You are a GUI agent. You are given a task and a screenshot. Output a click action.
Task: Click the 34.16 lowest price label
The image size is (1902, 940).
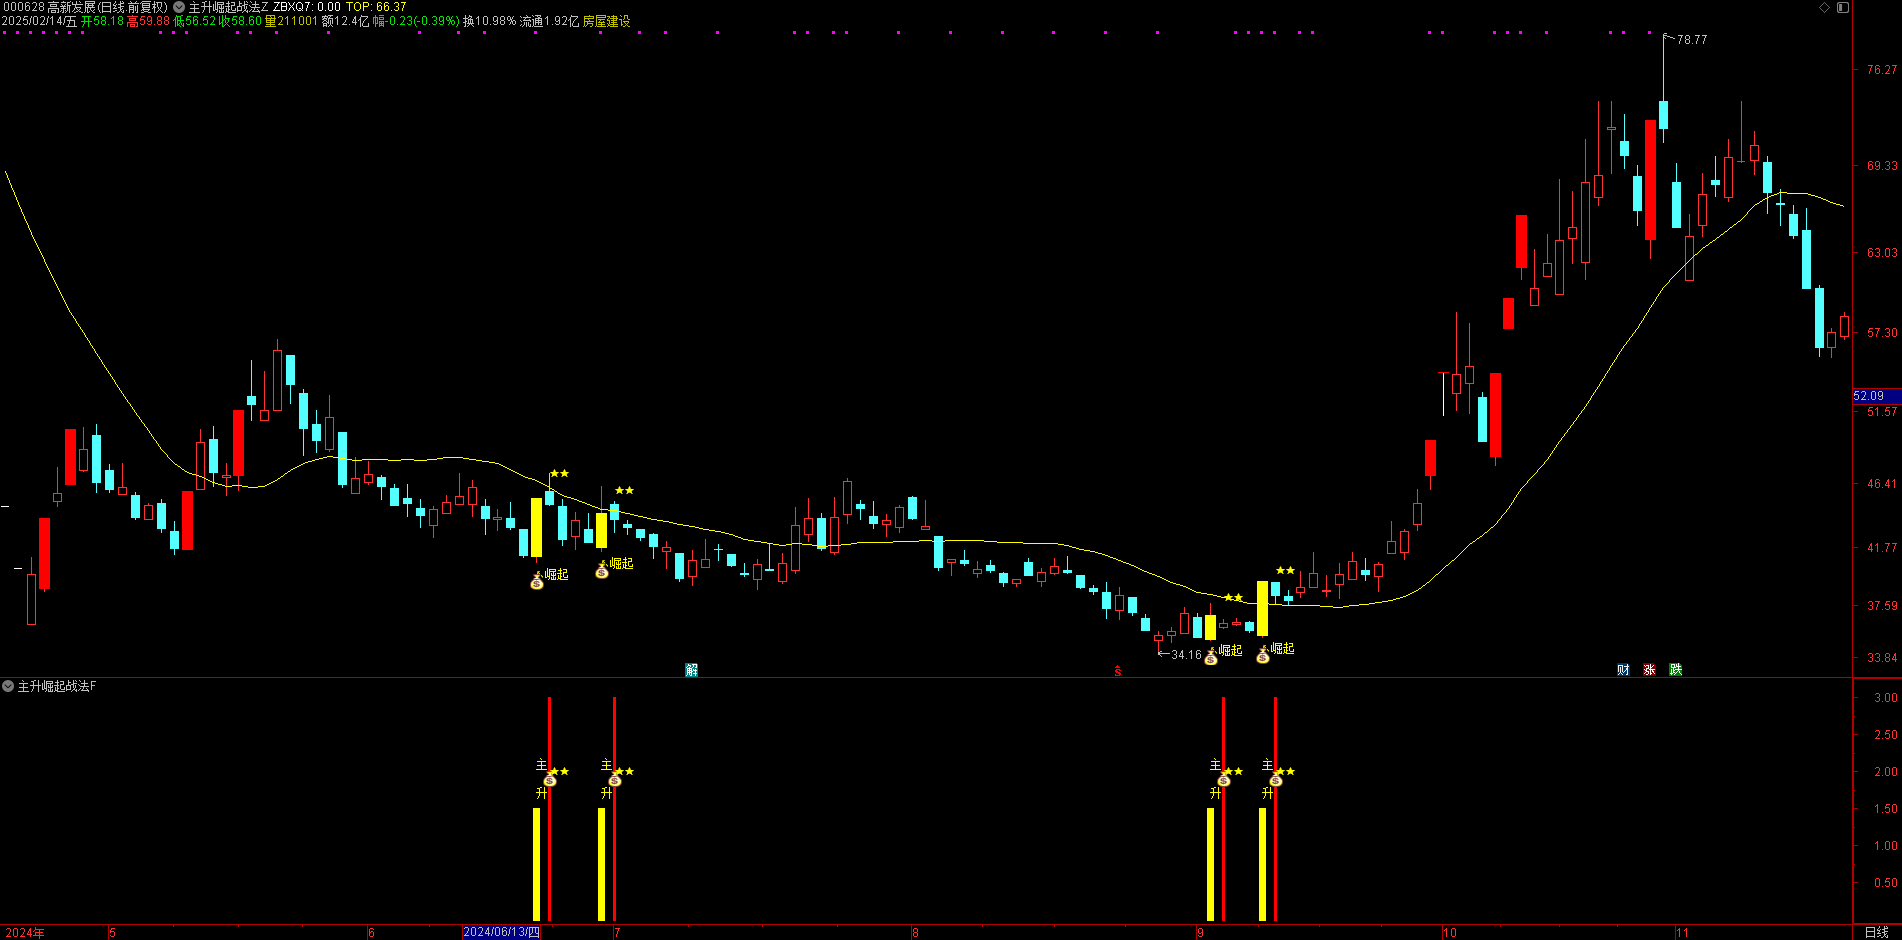coord(1186,655)
